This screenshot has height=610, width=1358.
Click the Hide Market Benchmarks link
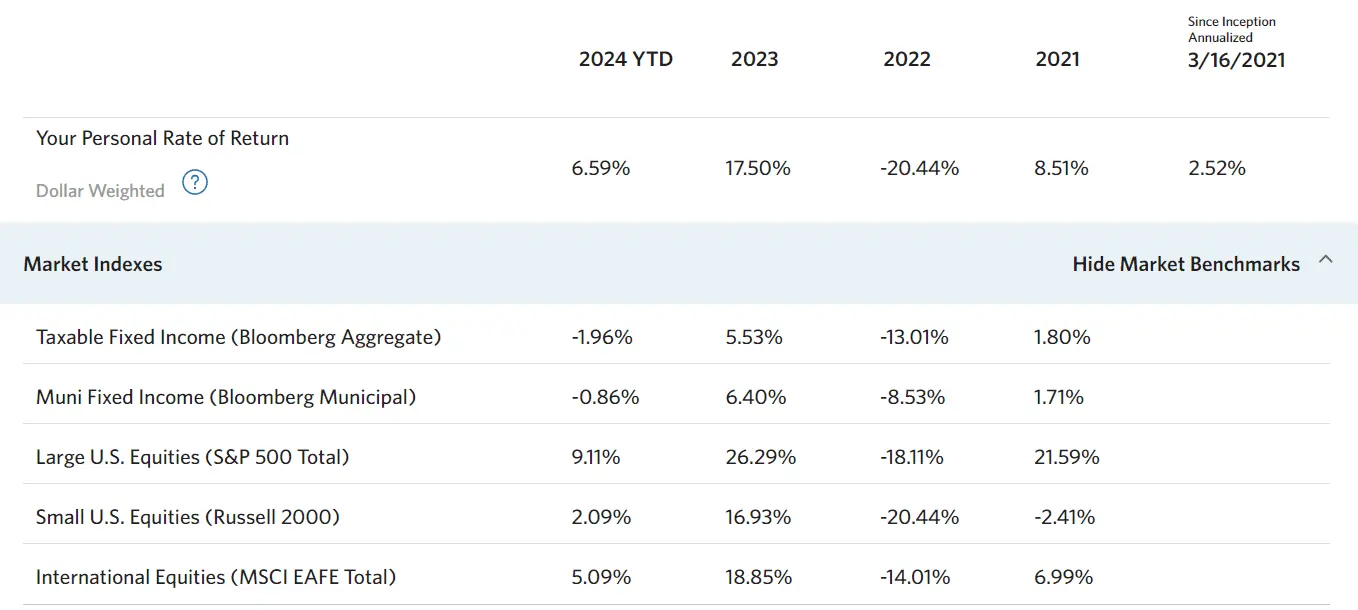tap(1186, 264)
